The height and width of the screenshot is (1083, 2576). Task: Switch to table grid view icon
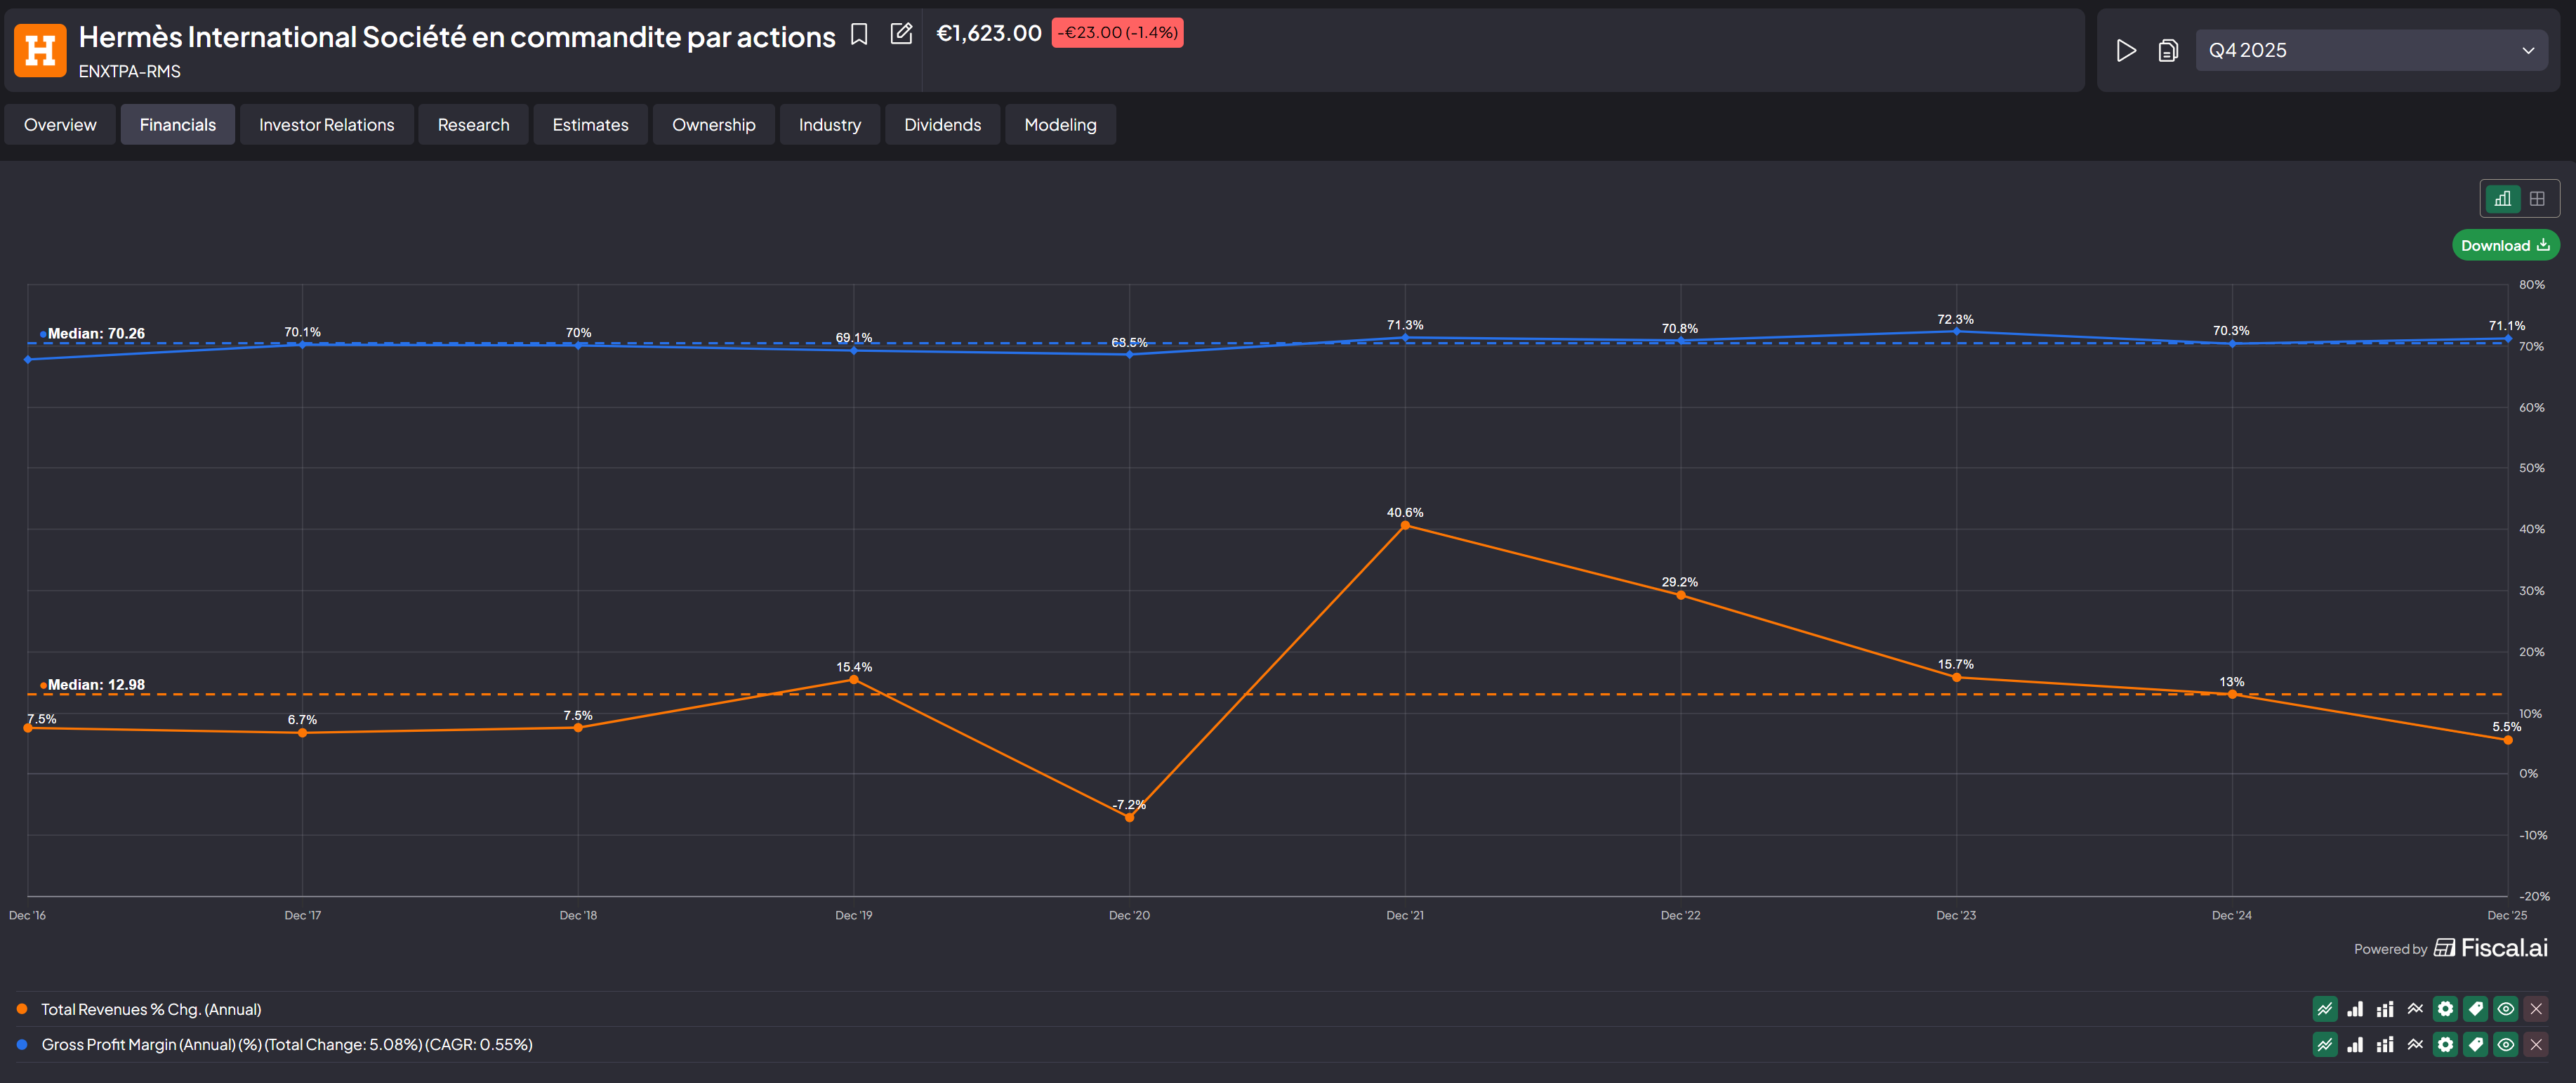[2537, 199]
